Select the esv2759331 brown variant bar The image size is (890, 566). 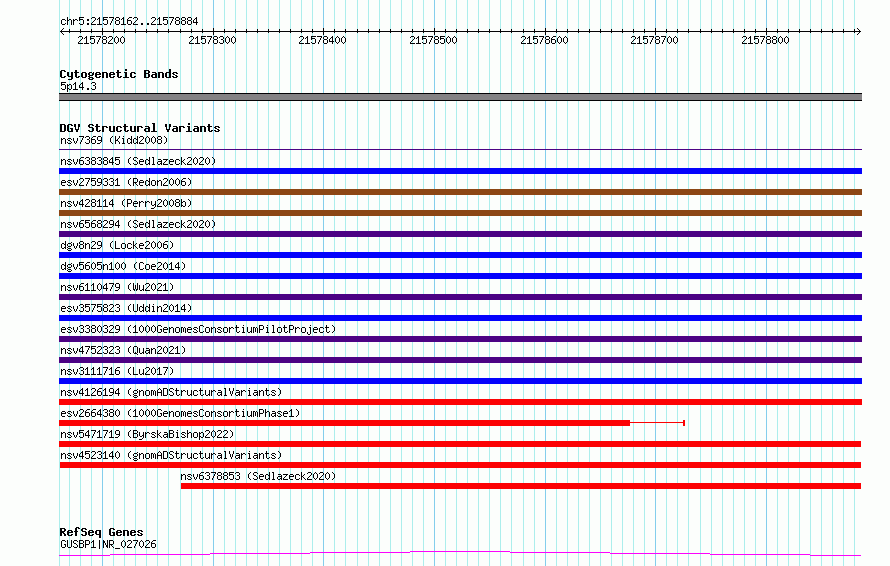click(460, 192)
